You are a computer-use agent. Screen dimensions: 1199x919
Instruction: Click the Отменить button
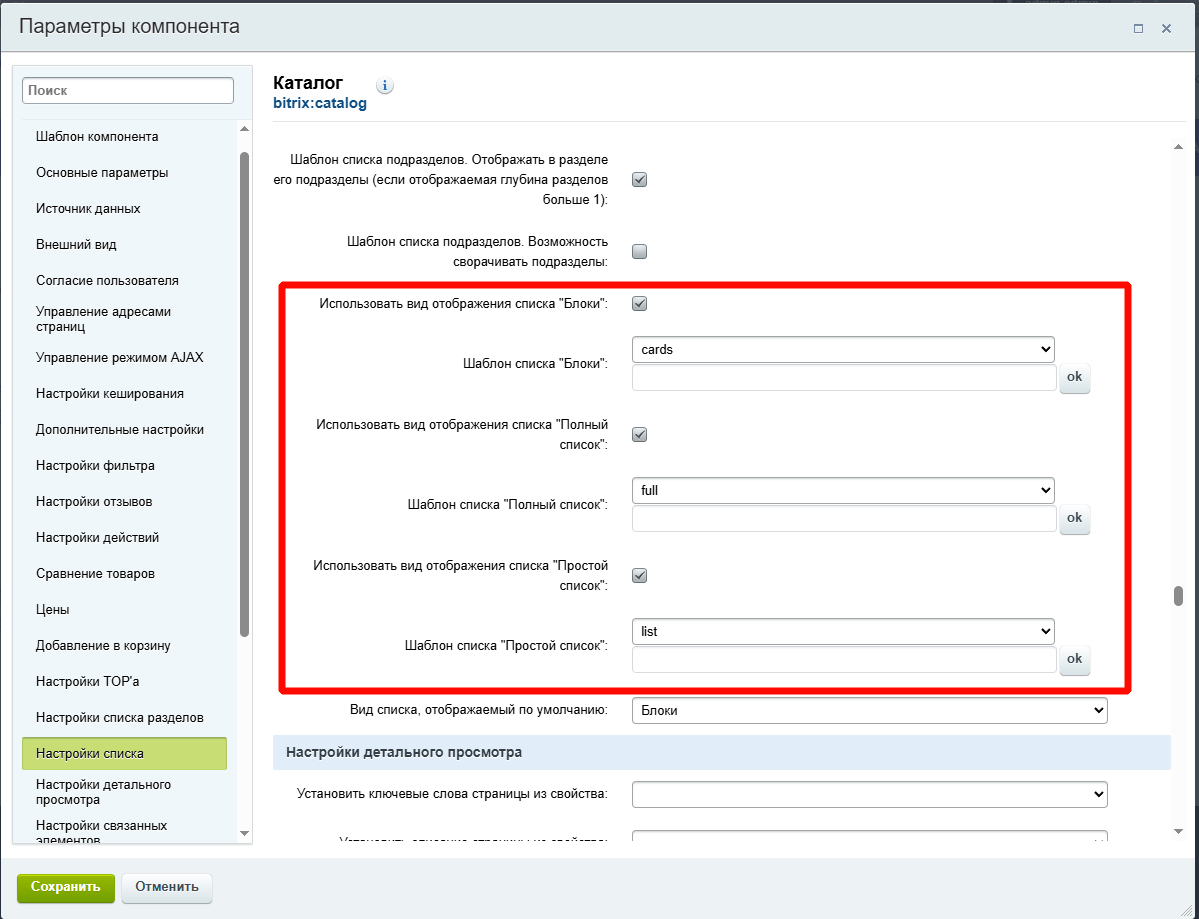click(x=167, y=887)
